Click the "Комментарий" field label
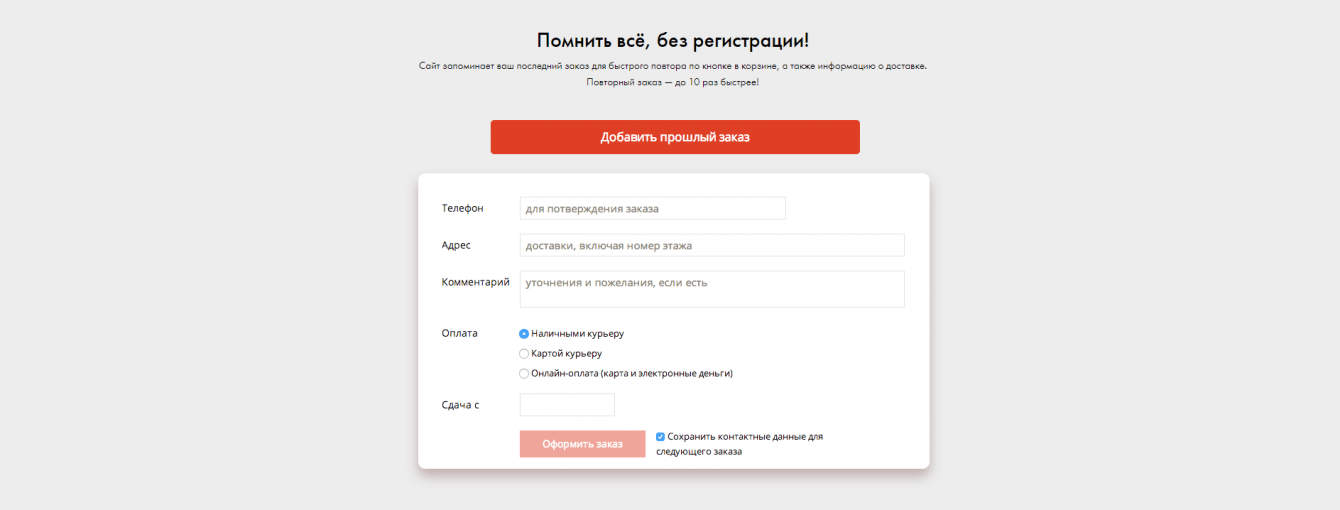 tap(475, 282)
